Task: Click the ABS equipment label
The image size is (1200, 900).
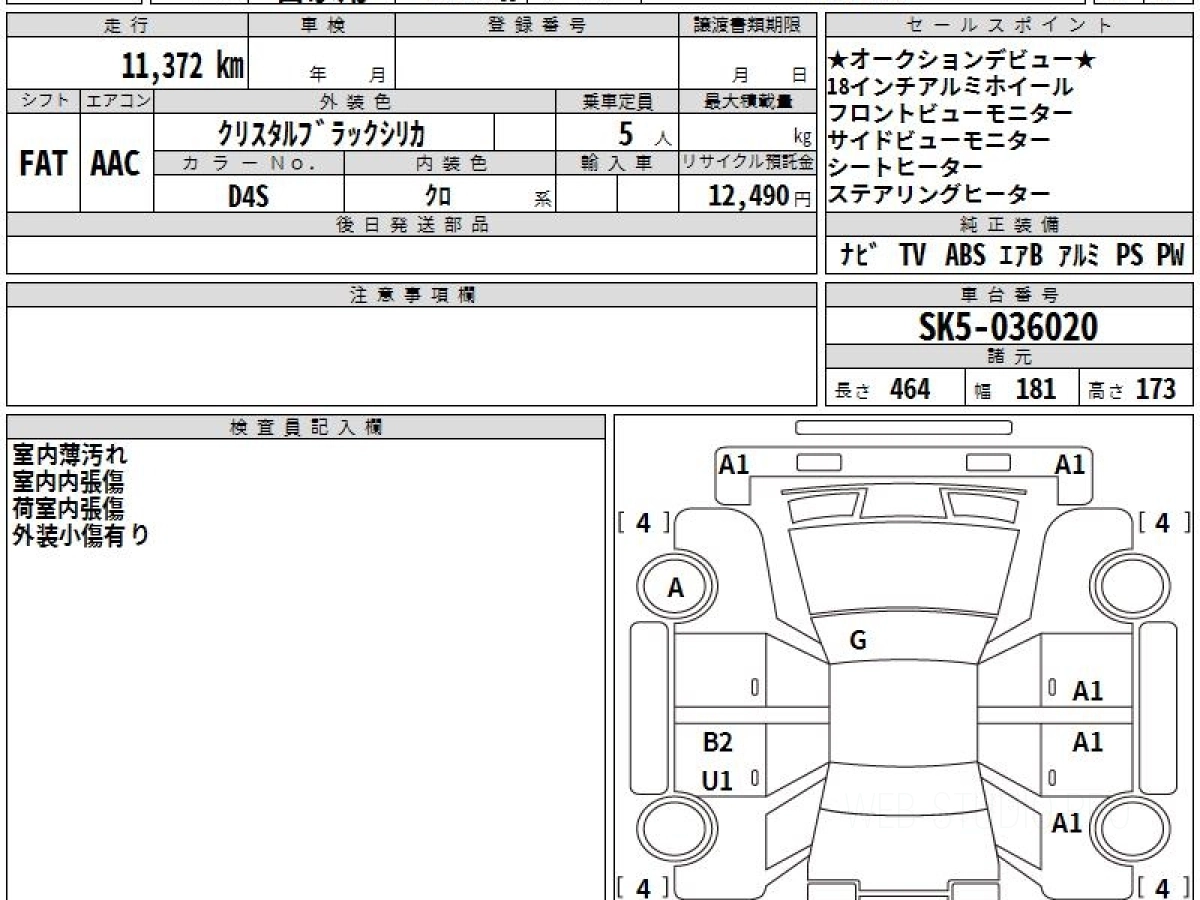Action: pos(964,256)
